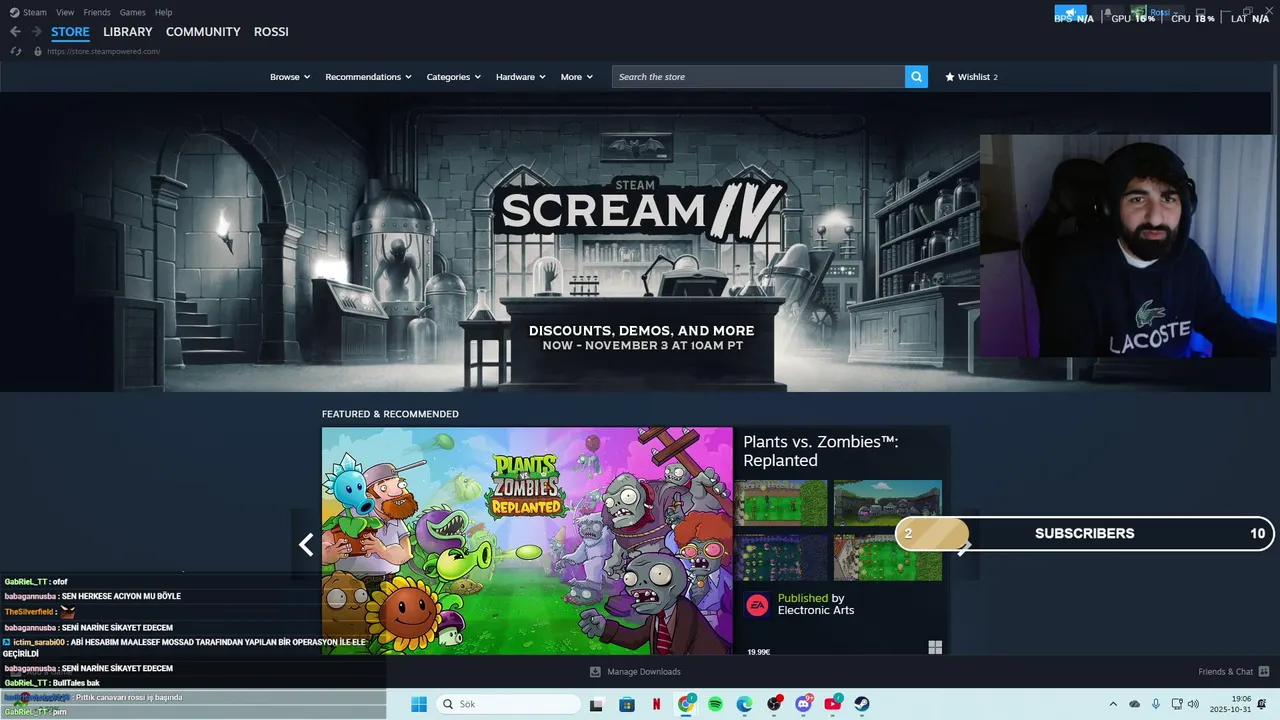The image size is (1280, 720).
Task: Click the Plants vs. Zombies: Replanted title
Action: (x=821, y=451)
